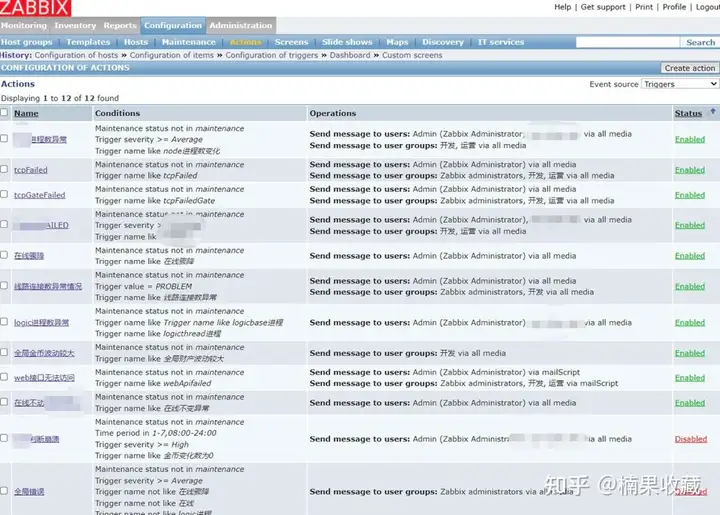
Task: Toggle Enabled status of tcpGateFailed action
Action: point(690,195)
